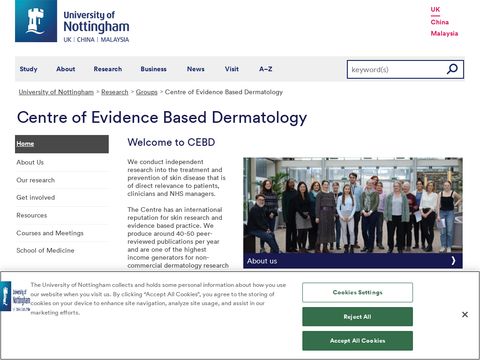This screenshot has width=480, height=360.
Task: Click Accept All Cookies
Action: tap(357, 341)
